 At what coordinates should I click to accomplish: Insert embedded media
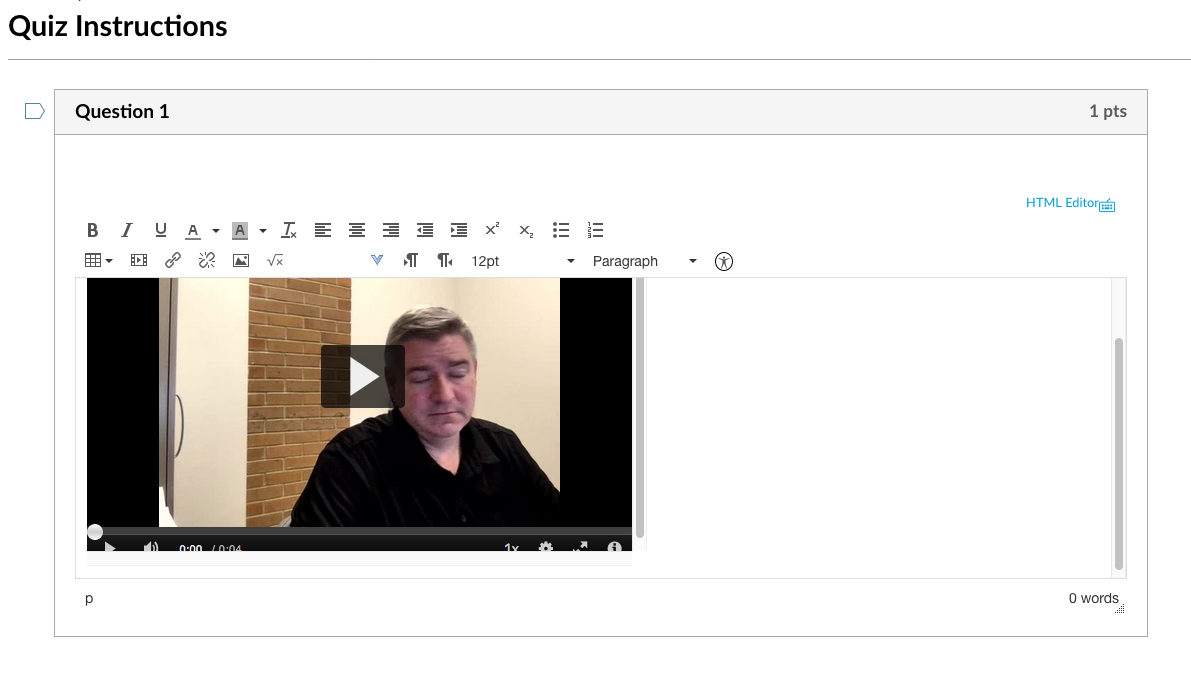pos(139,261)
